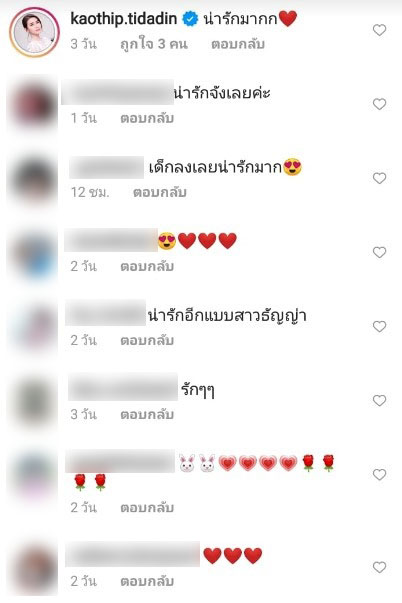Like the last comment with three red hearts
This screenshot has height=603, width=402.
pos(379,567)
